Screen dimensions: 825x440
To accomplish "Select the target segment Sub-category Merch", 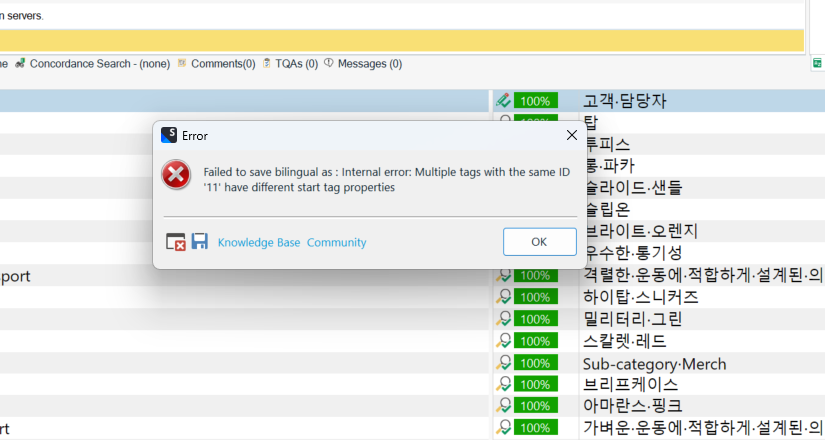I will (x=655, y=364).
